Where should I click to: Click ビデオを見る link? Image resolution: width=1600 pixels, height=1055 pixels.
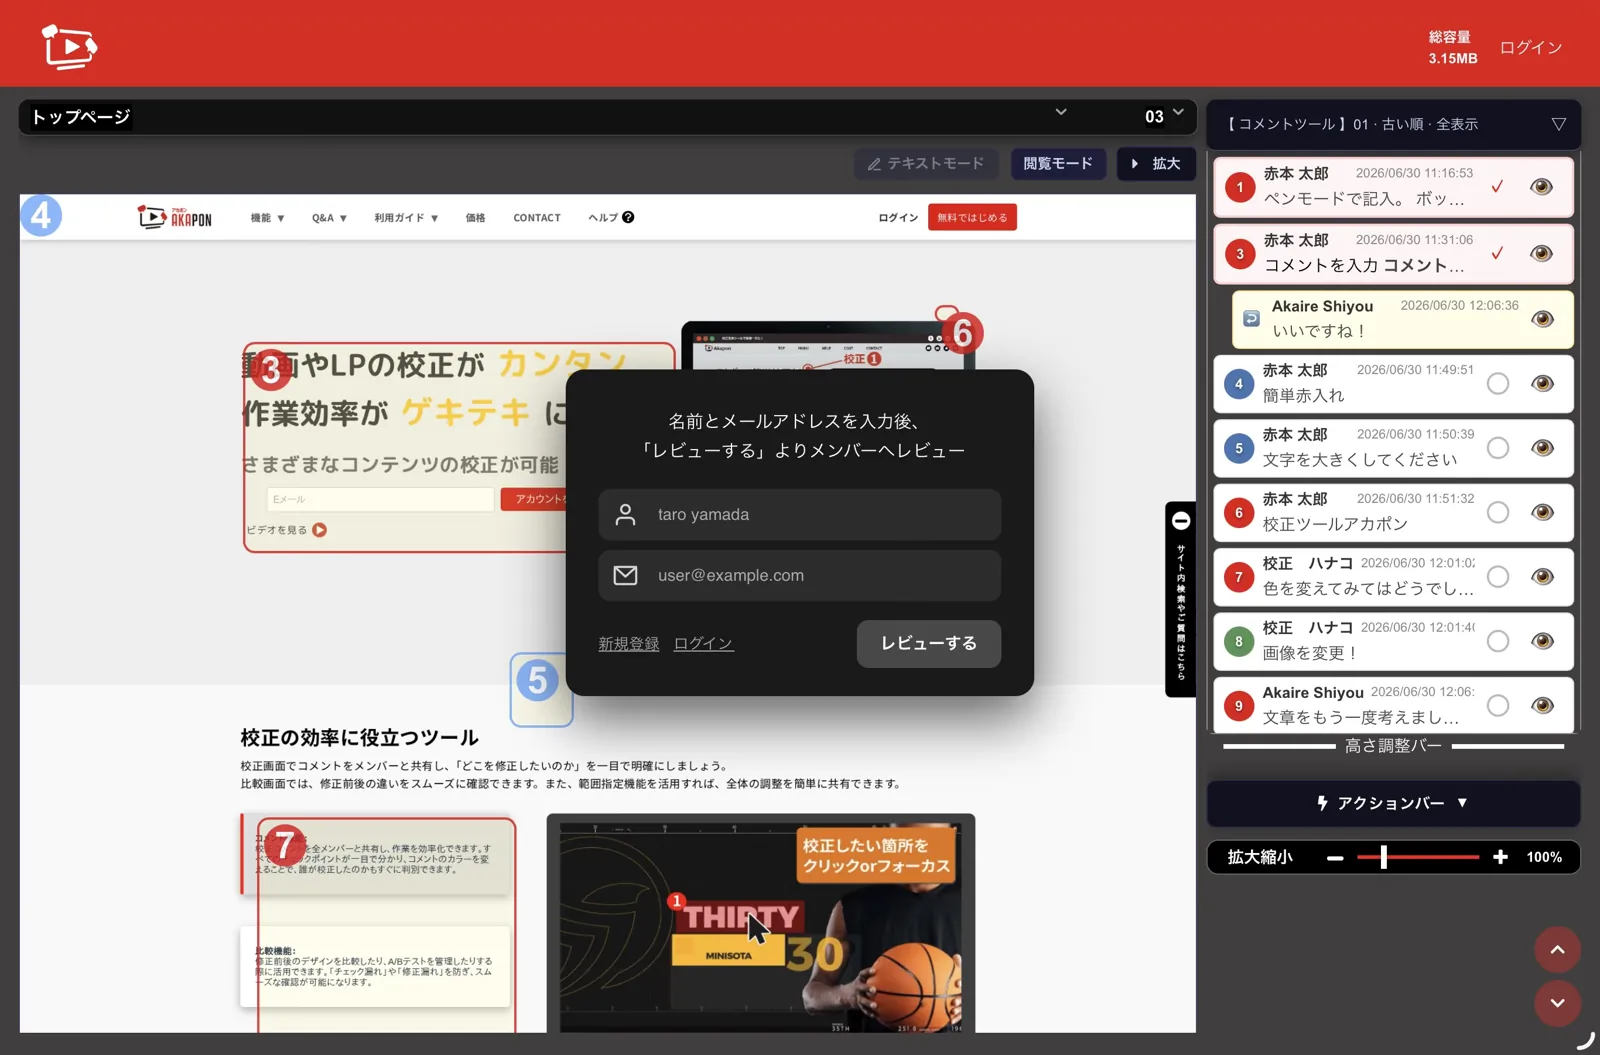277,530
